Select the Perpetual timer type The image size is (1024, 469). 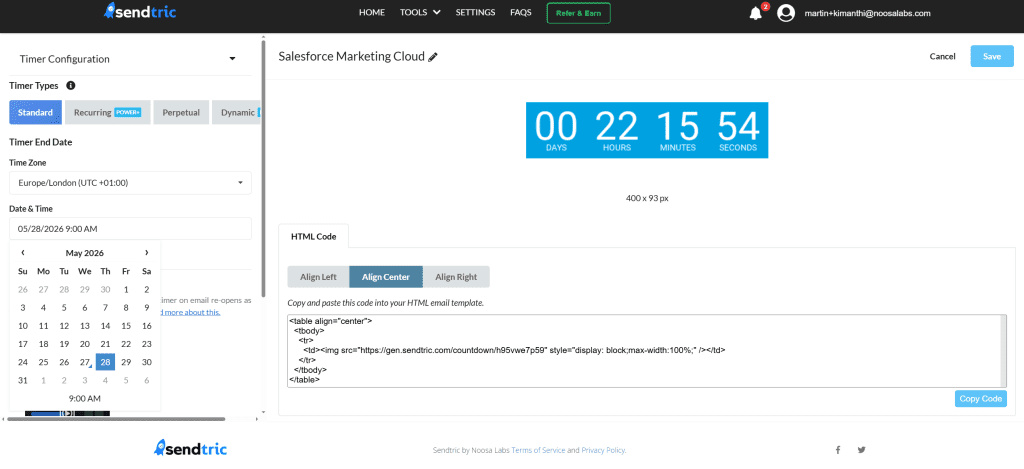click(181, 112)
